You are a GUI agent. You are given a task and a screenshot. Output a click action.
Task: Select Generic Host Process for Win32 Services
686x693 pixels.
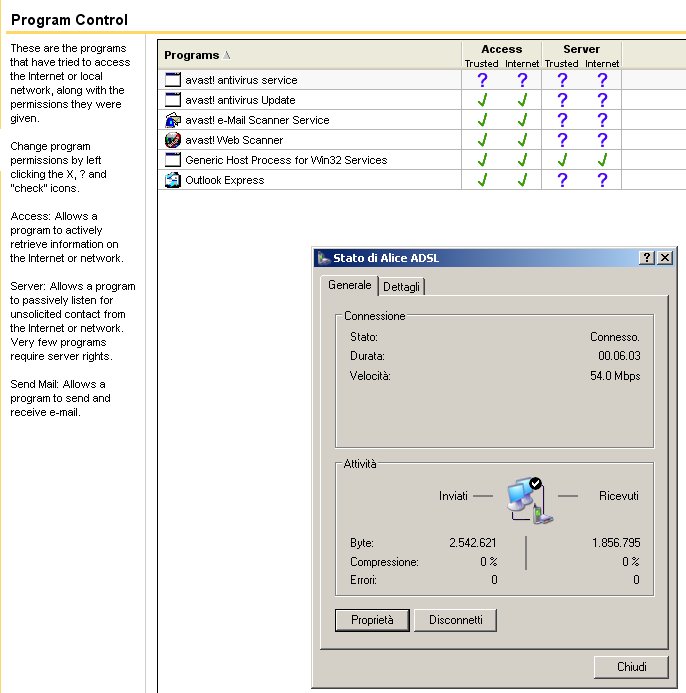286,160
